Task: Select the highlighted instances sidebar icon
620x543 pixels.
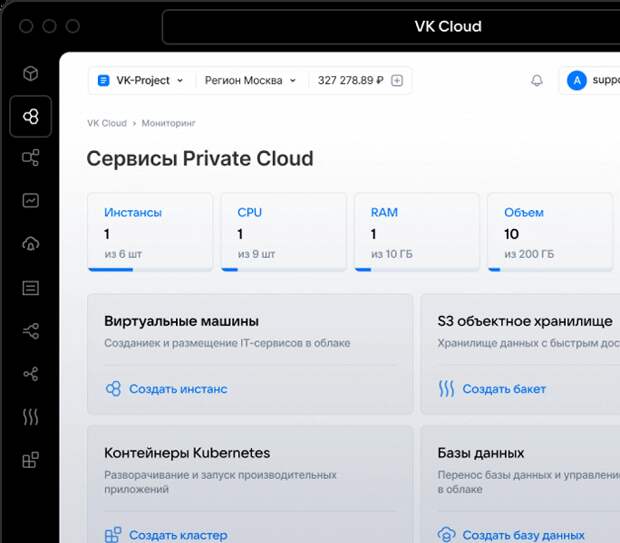Action: click(30, 116)
